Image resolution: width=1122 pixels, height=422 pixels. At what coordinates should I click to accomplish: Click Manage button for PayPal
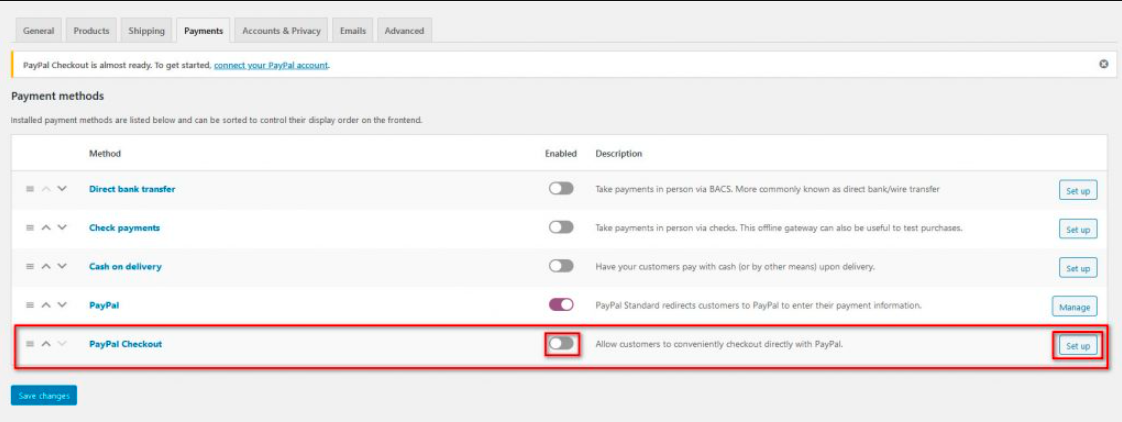tap(1074, 306)
